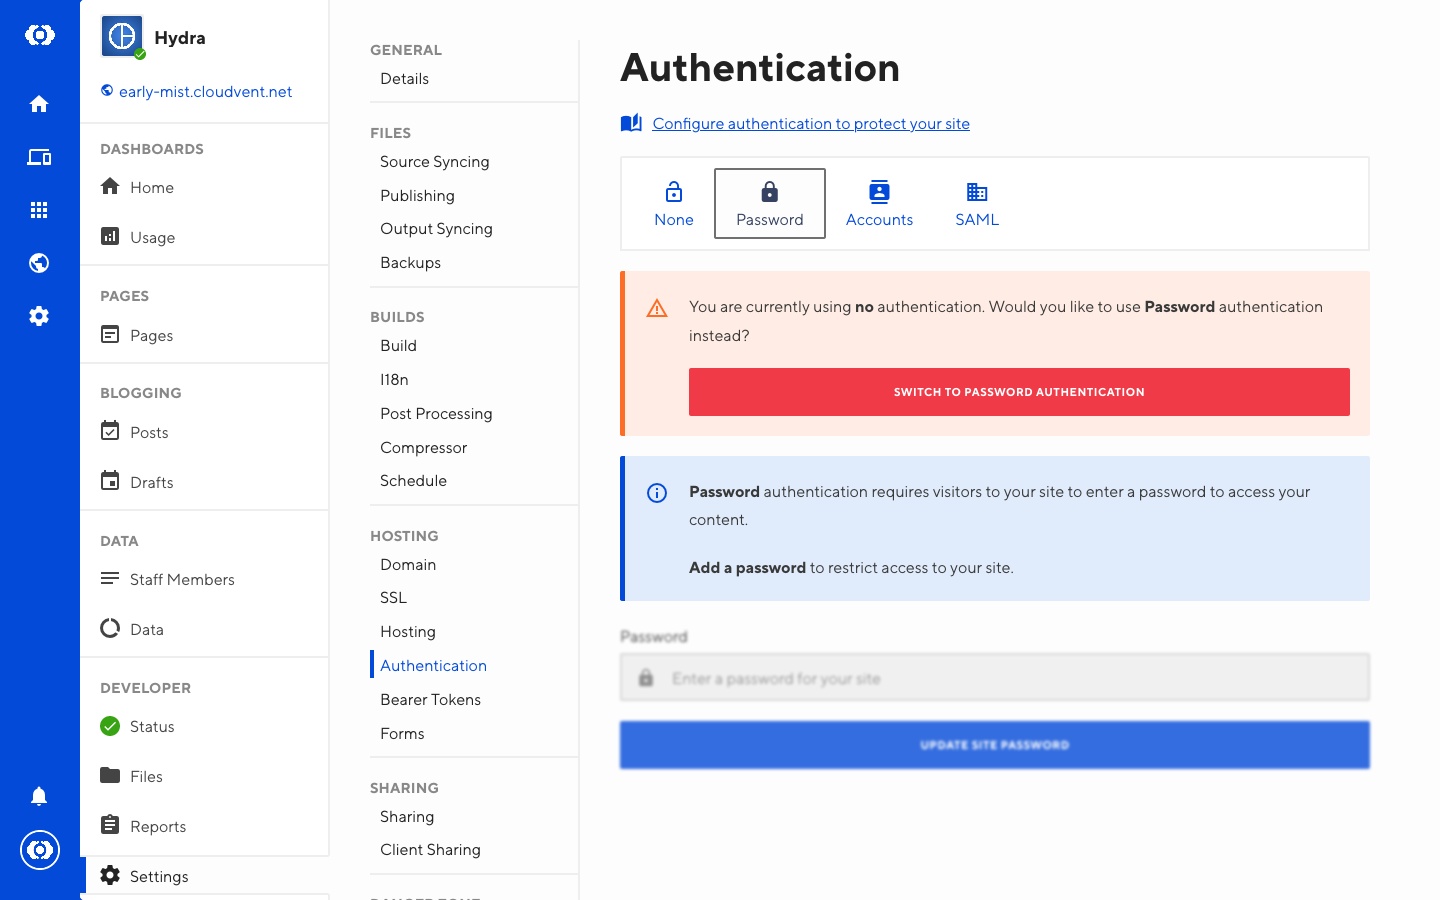
Task: Click the globe icon in blue rail
Action: [39, 263]
